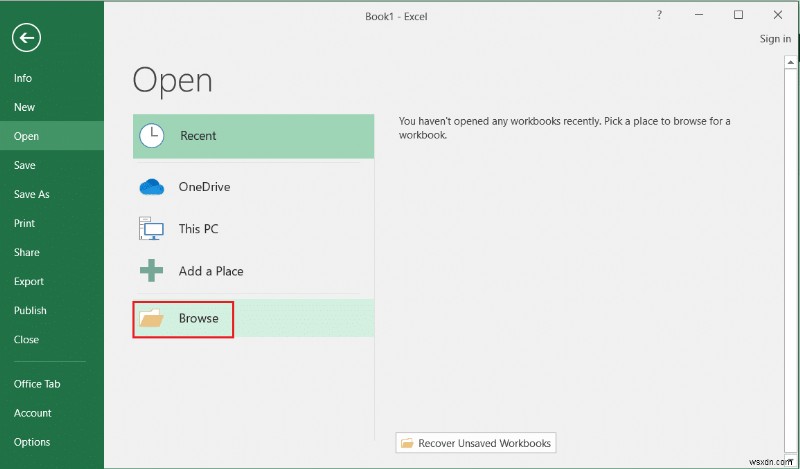Open the Print page
The height and width of the screenshot is (469, 800).
point(24,224)
